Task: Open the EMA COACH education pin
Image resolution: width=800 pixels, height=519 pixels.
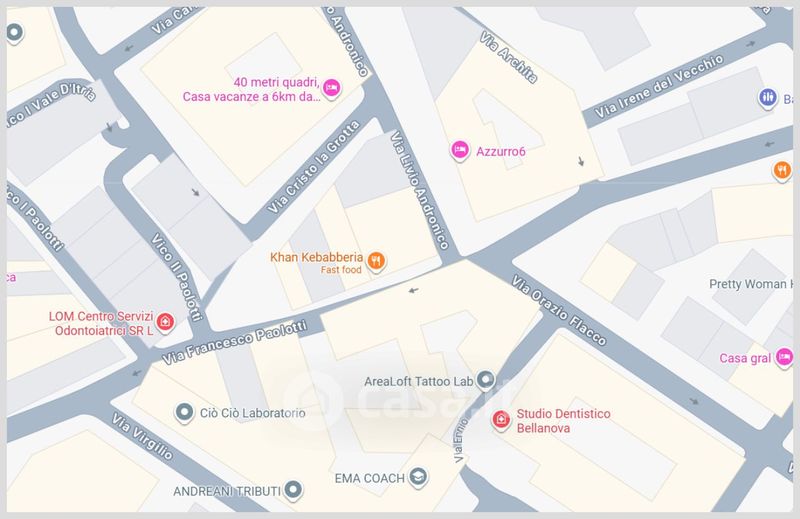Action: tap(418, 478)
